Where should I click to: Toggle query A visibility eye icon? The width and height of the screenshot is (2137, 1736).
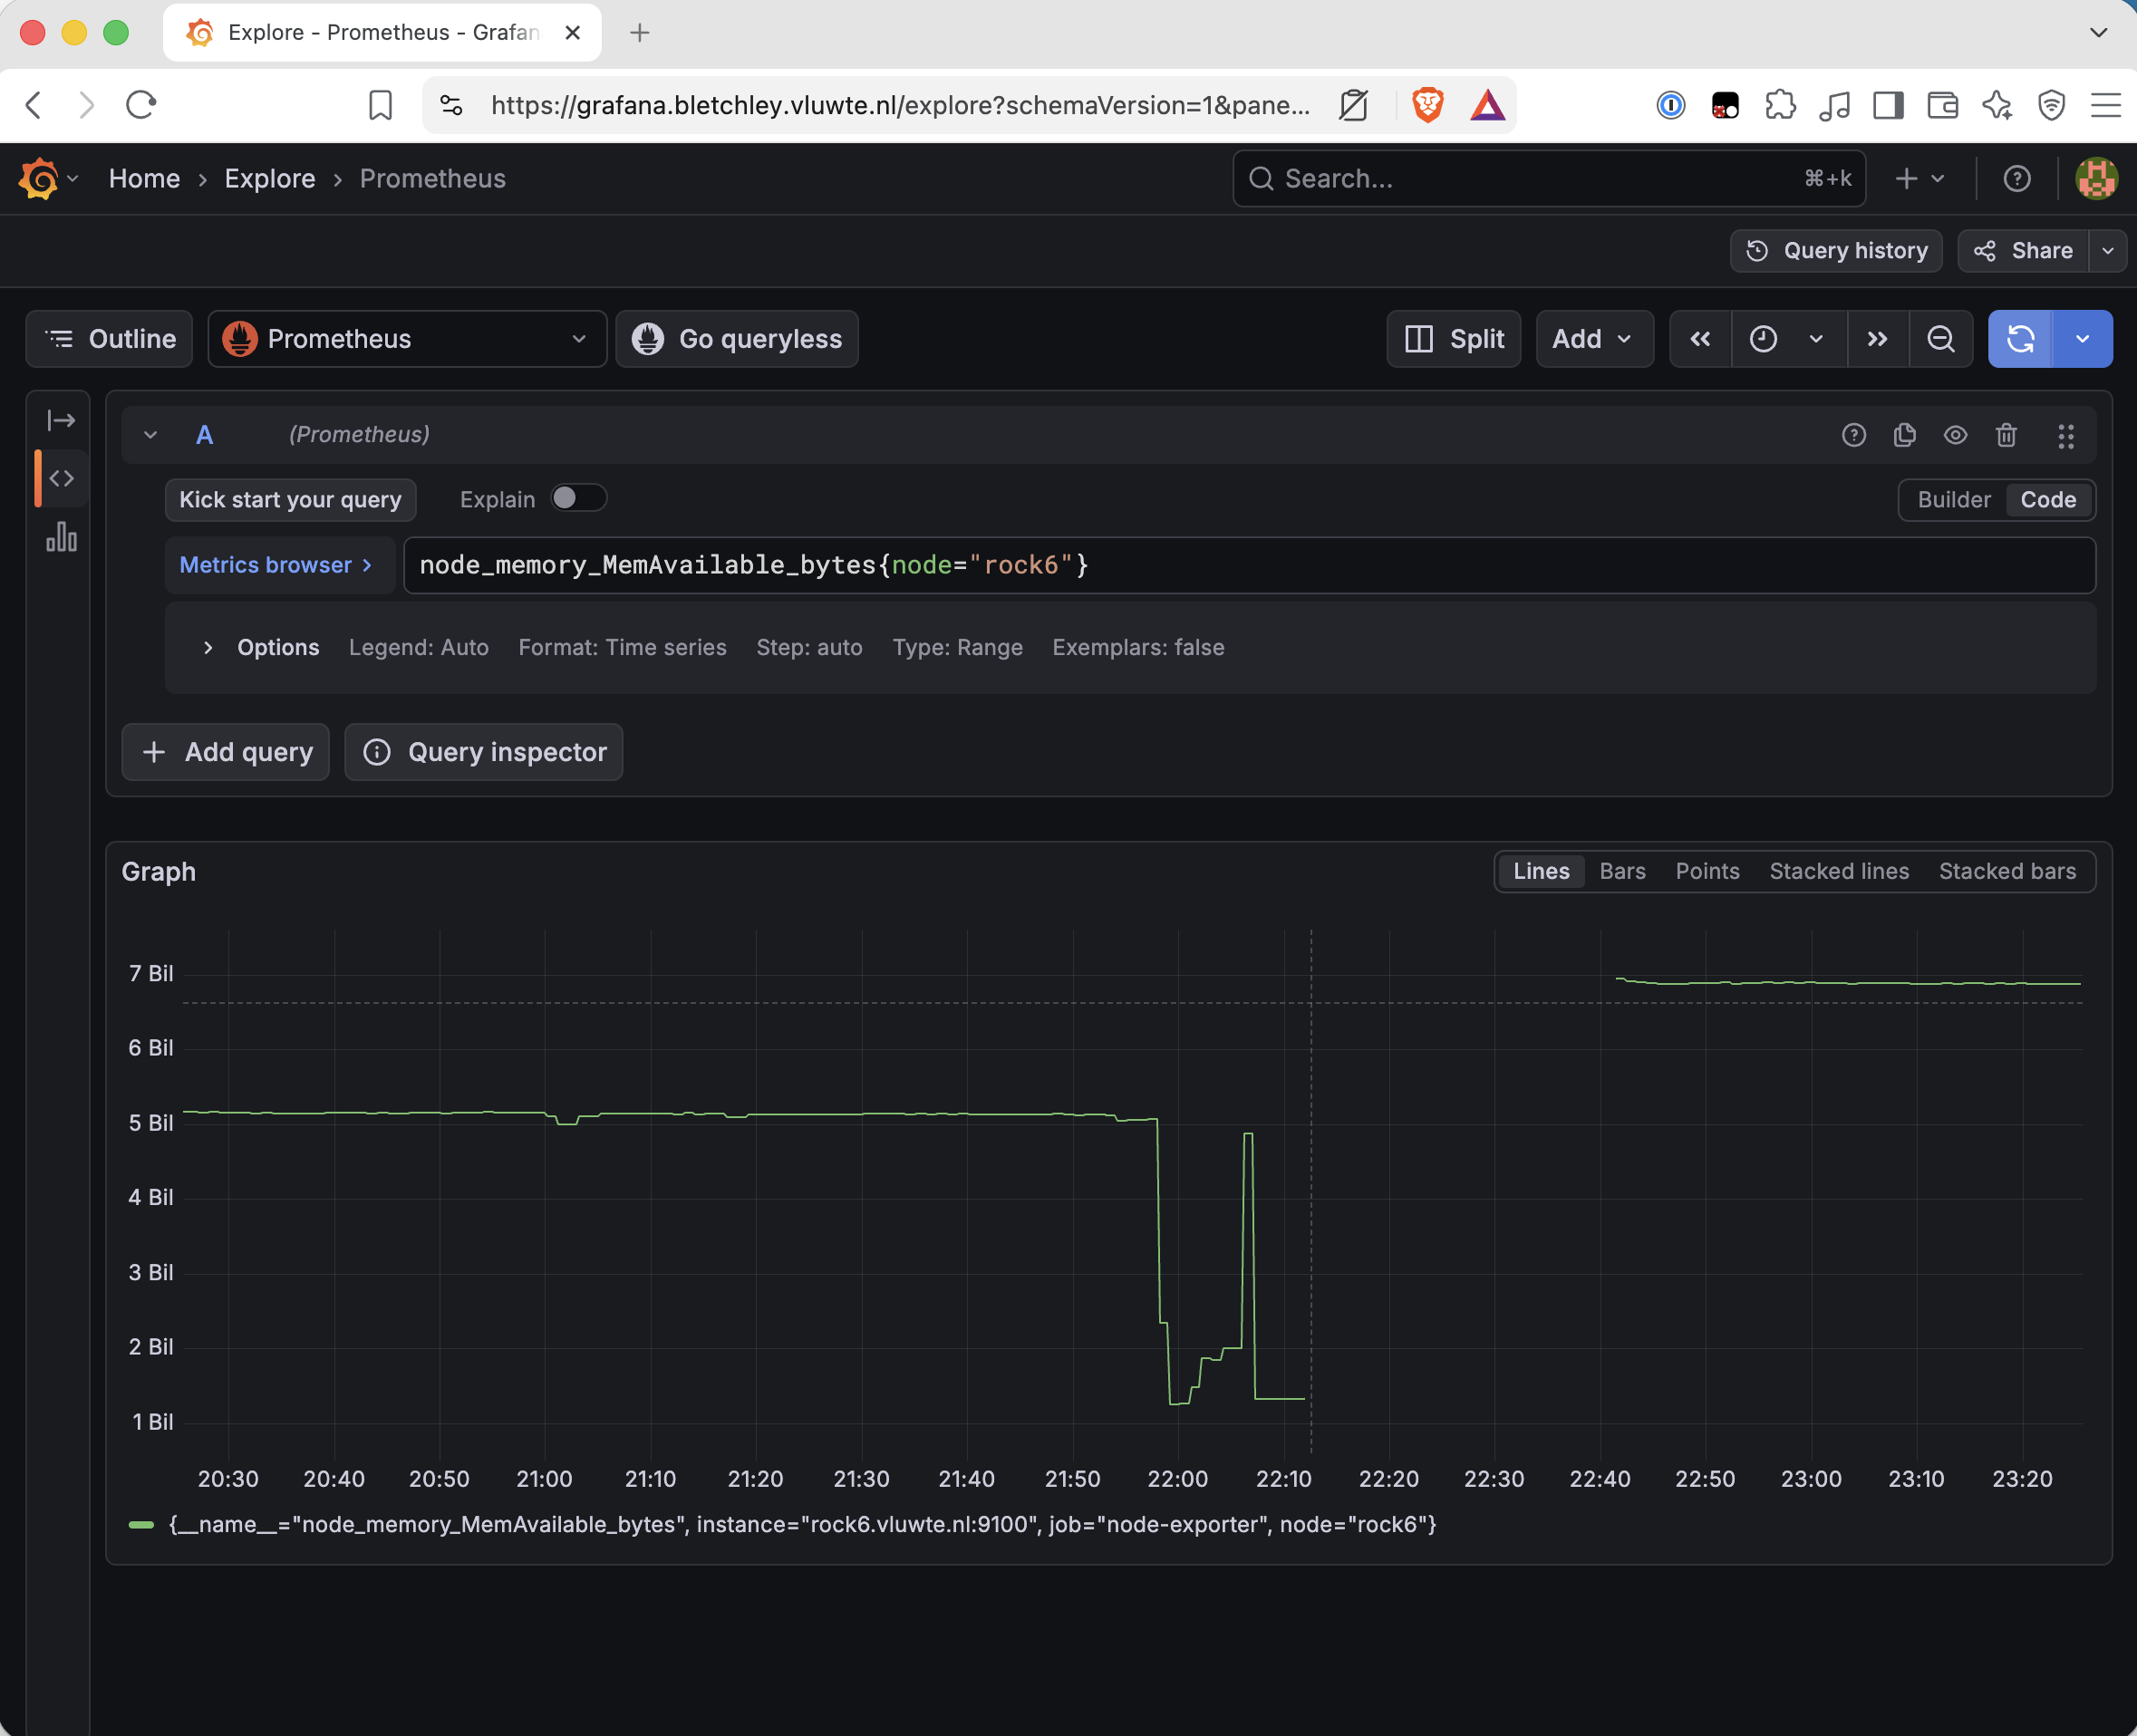point(1955,435)
